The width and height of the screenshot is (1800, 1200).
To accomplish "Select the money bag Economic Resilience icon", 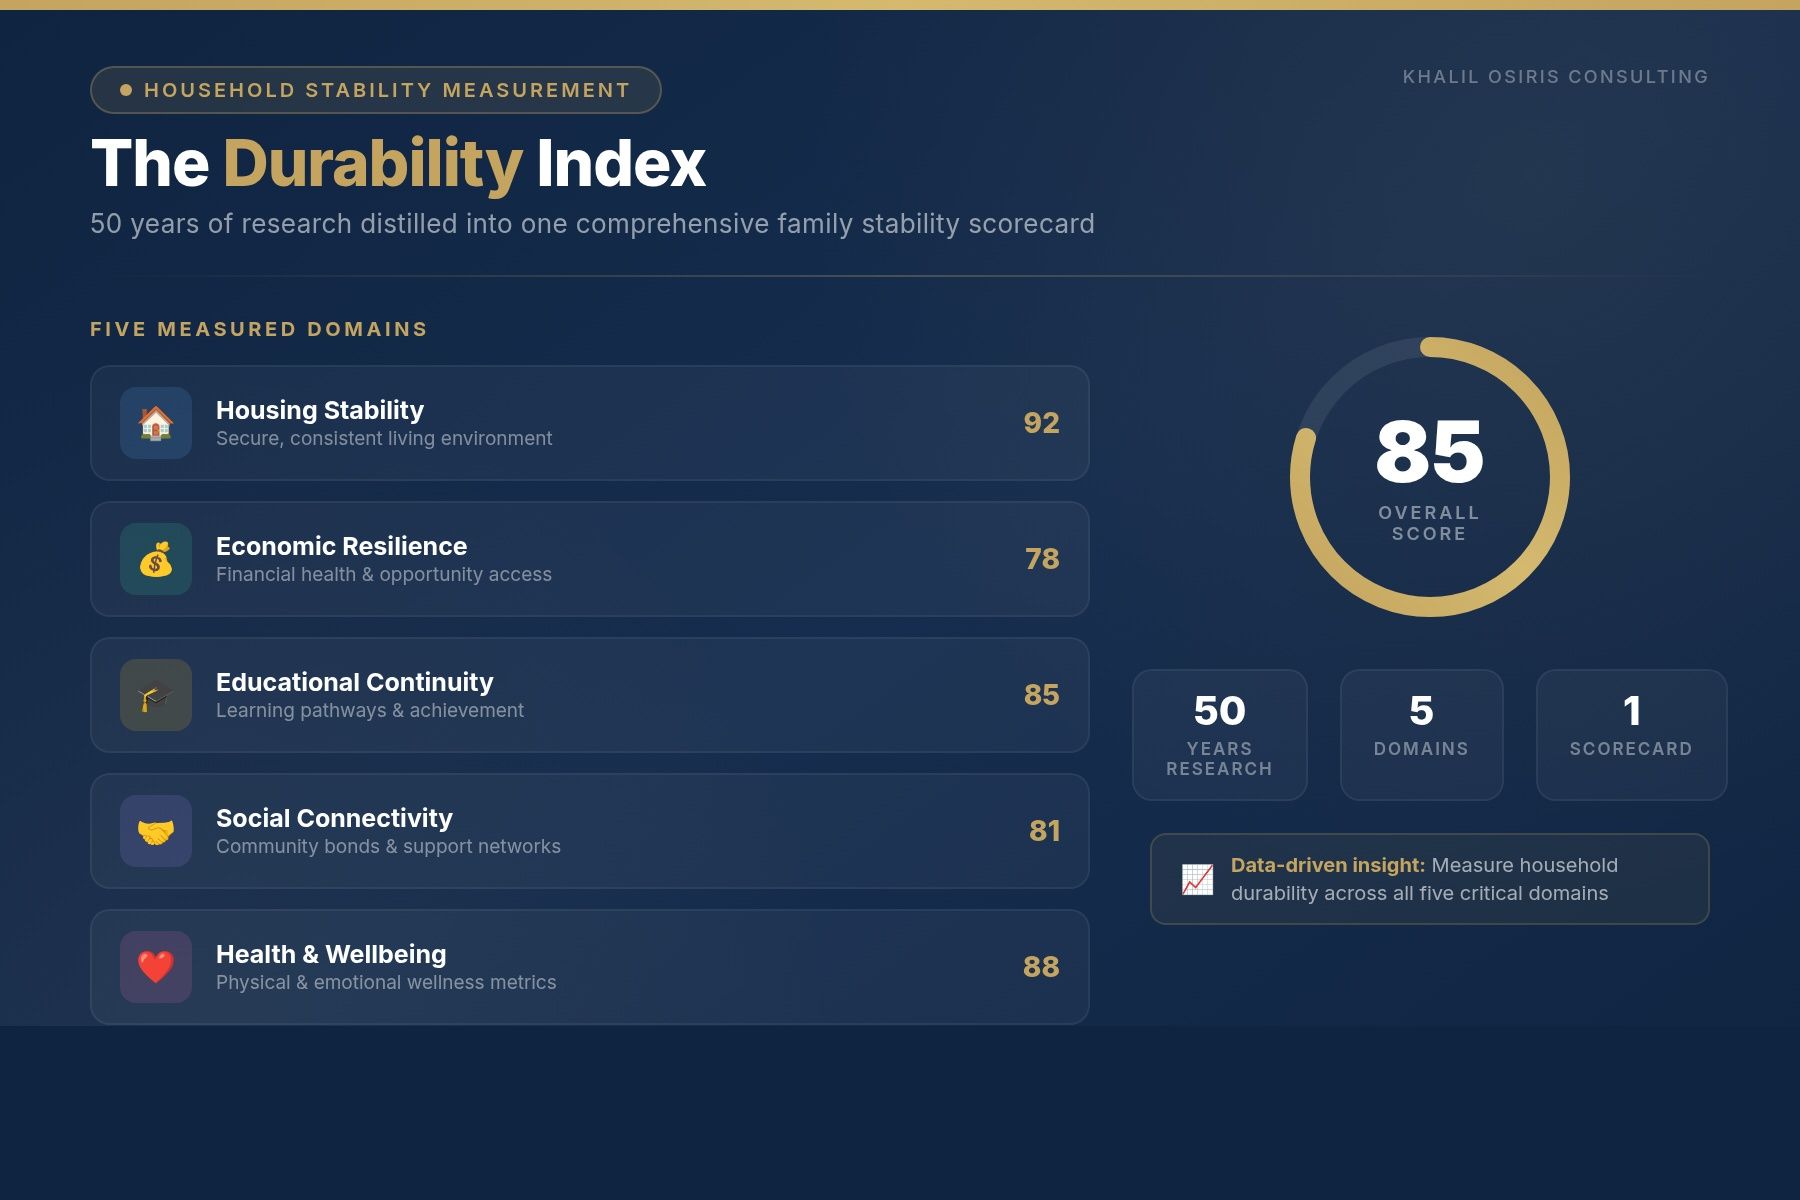I will (x=155, y=559).
